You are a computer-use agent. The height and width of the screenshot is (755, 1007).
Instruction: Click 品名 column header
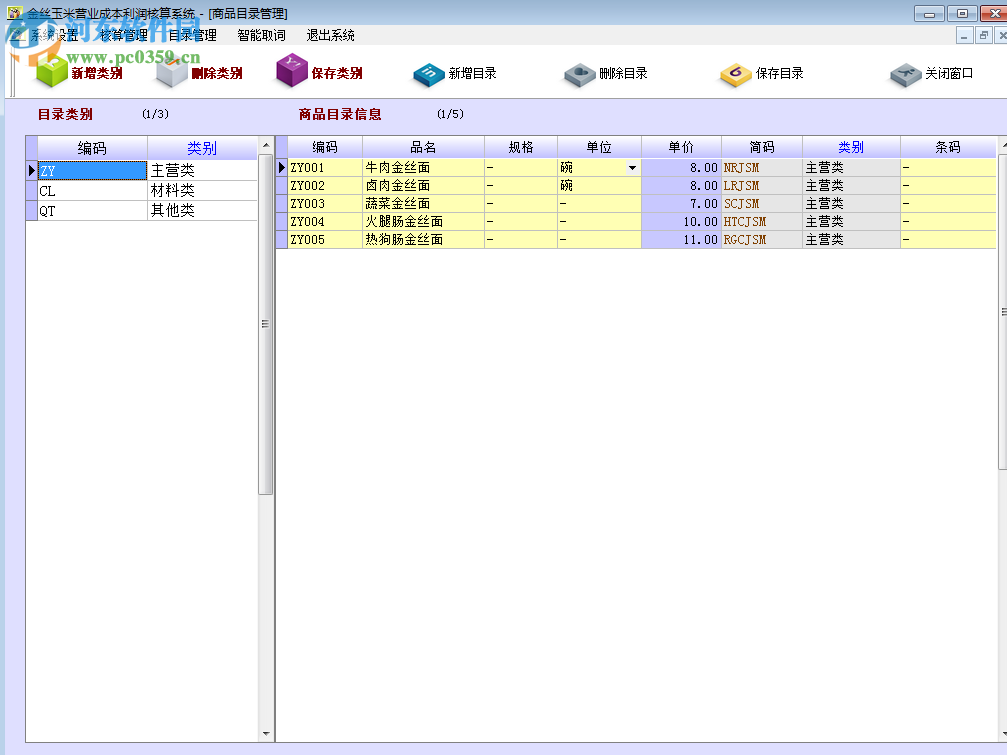[423, 147]
